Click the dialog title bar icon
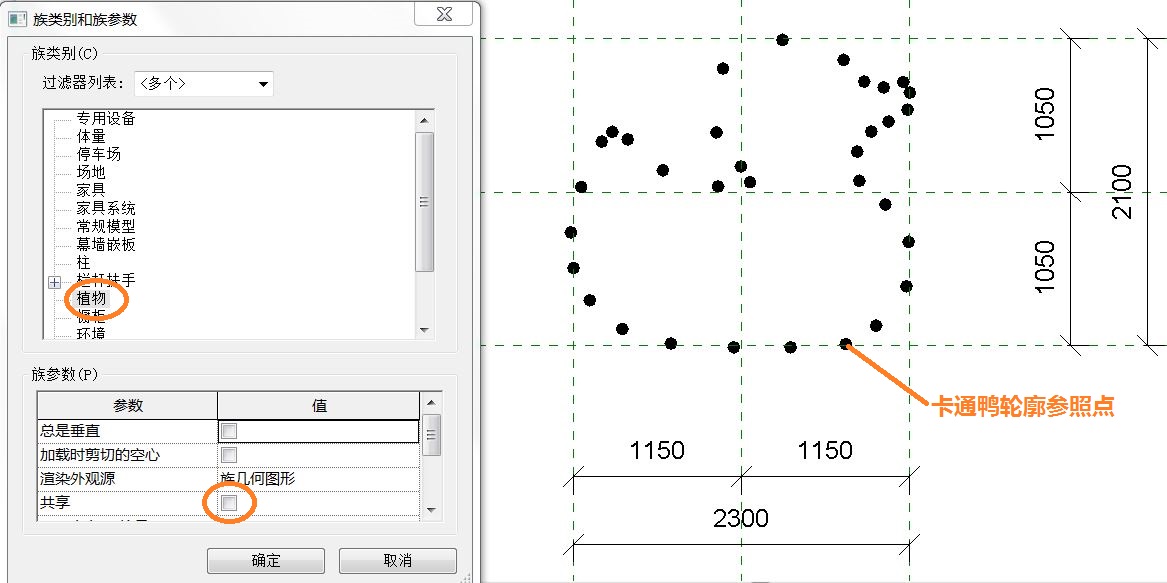Image resolution: width=1167 pixels, height=583 pixels. tap(17, 19)
